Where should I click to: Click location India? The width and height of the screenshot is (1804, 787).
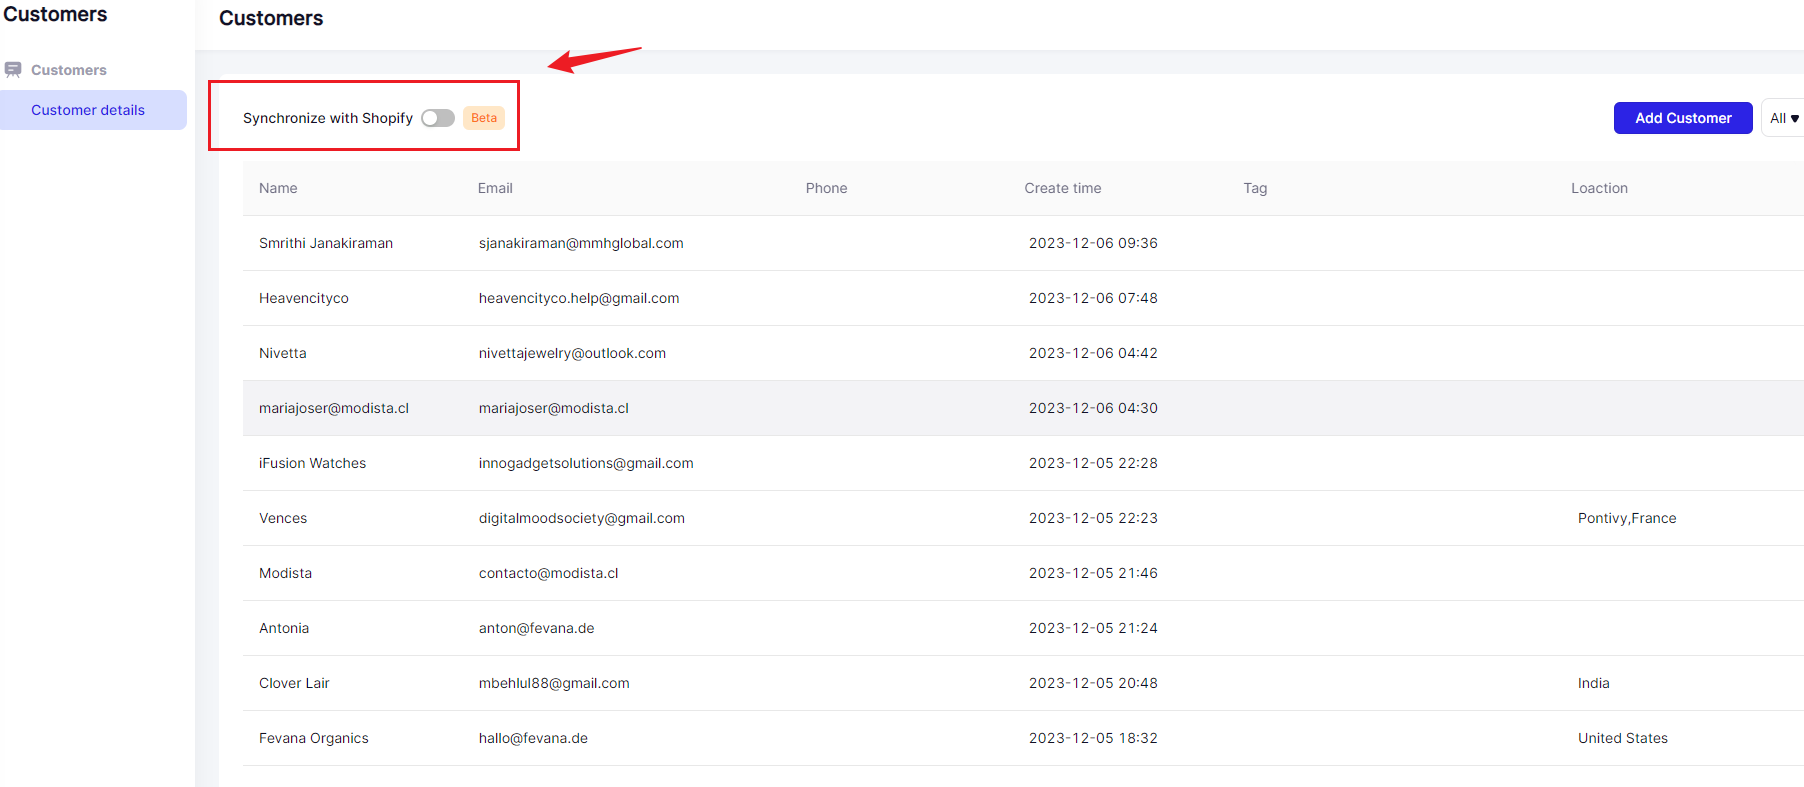(x=1594, y=683)
